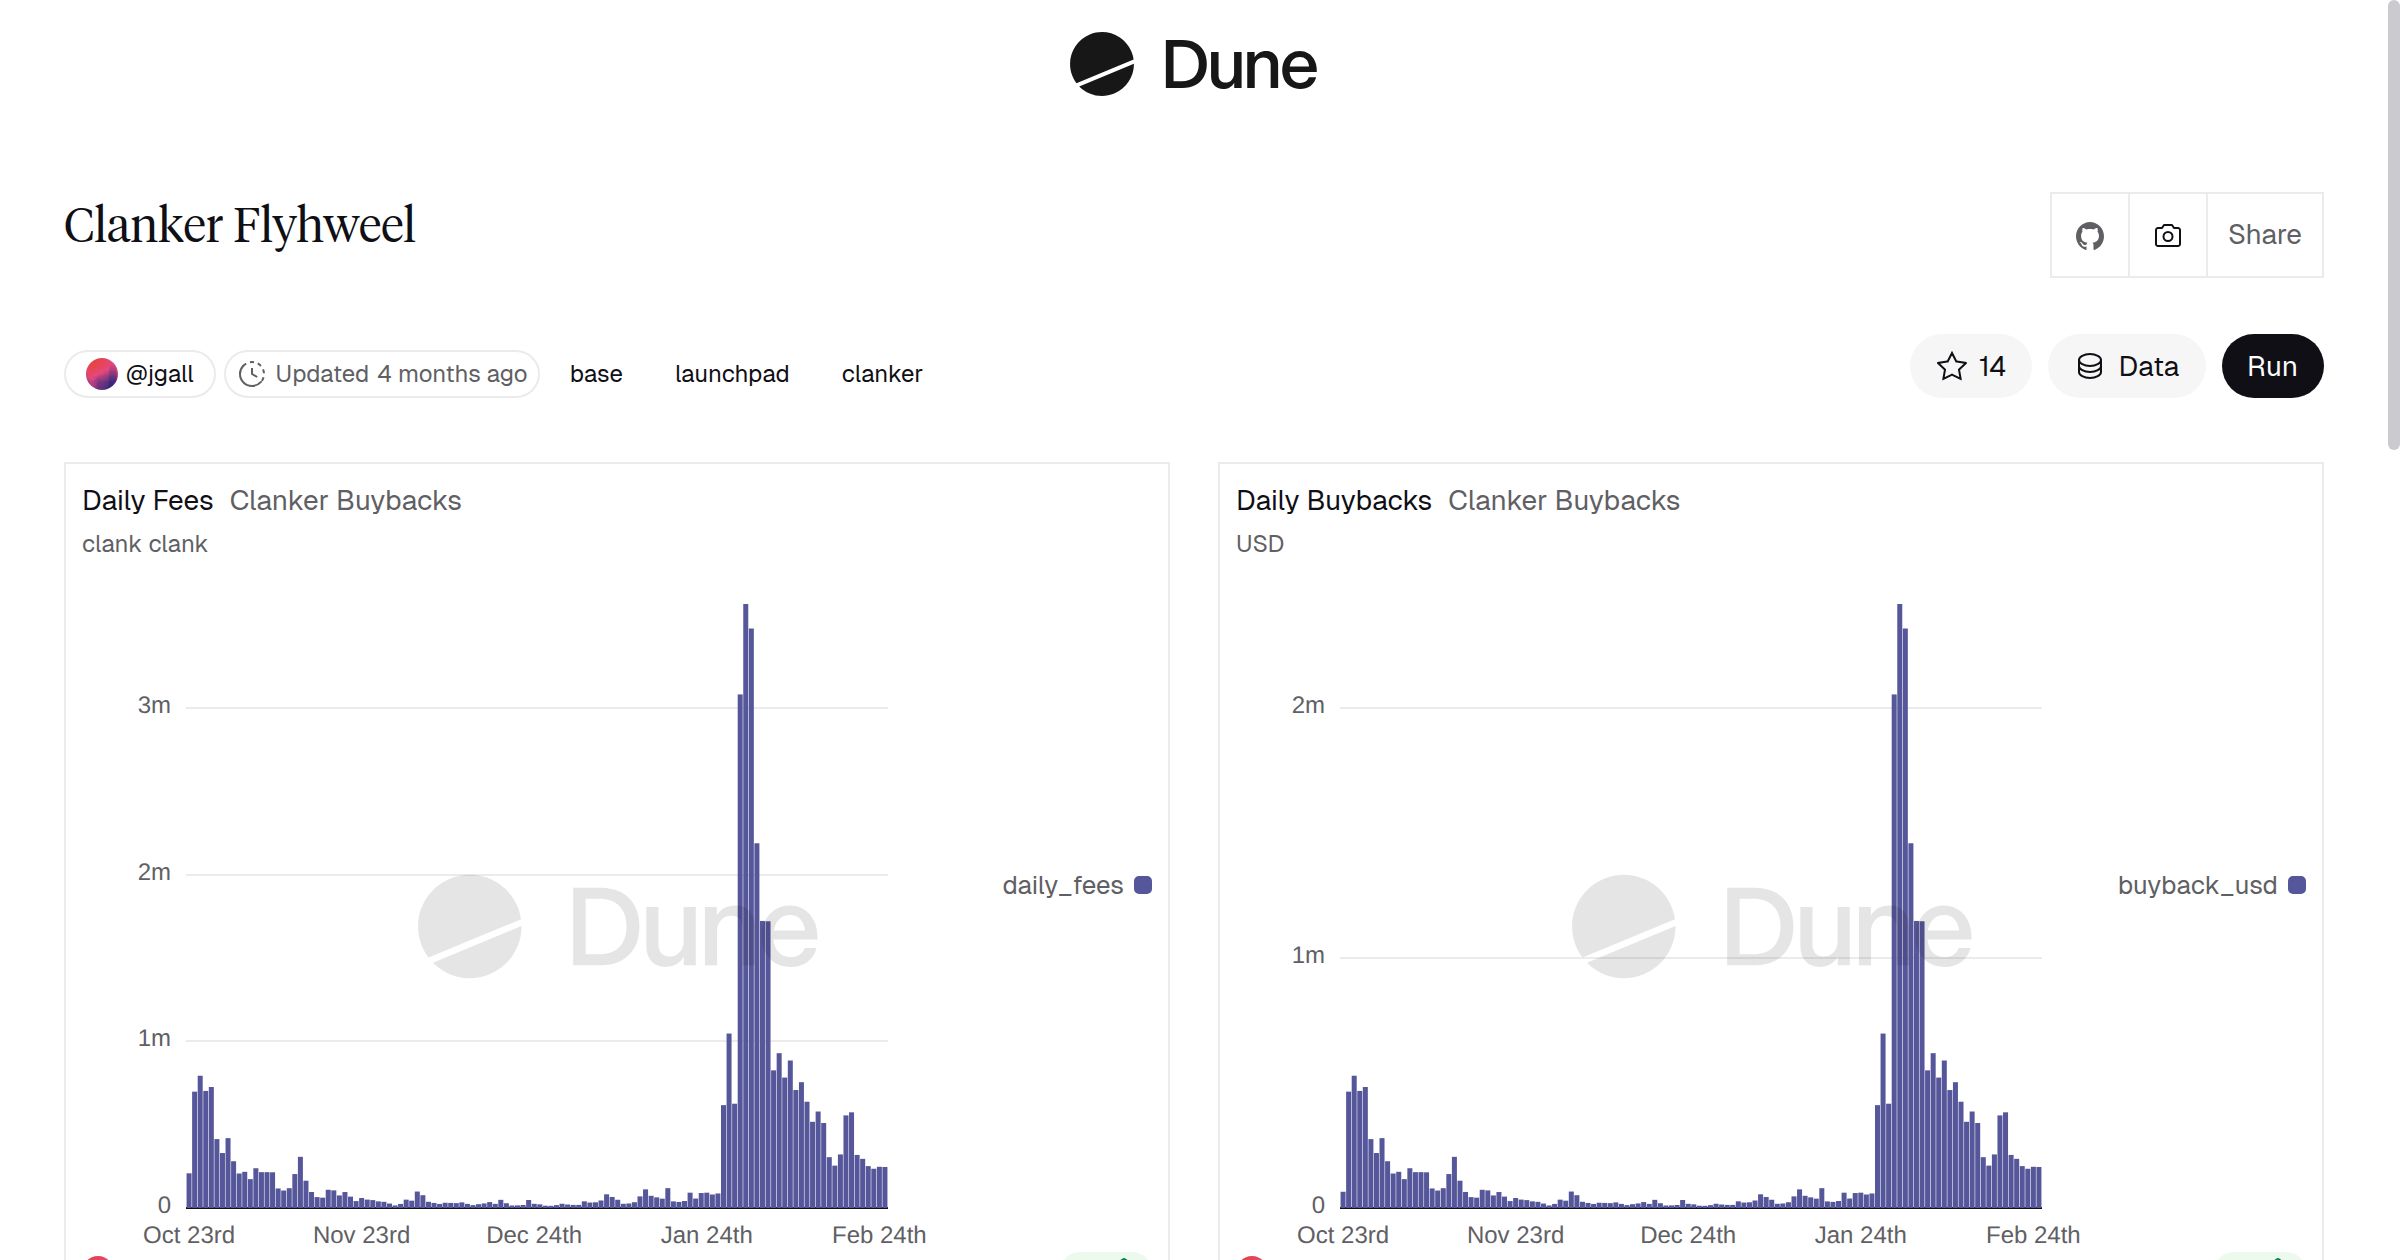Viewport: 2400px width, 1260px height.
Task: Click the camera screenshot icon
Action: coord(2167,236)
